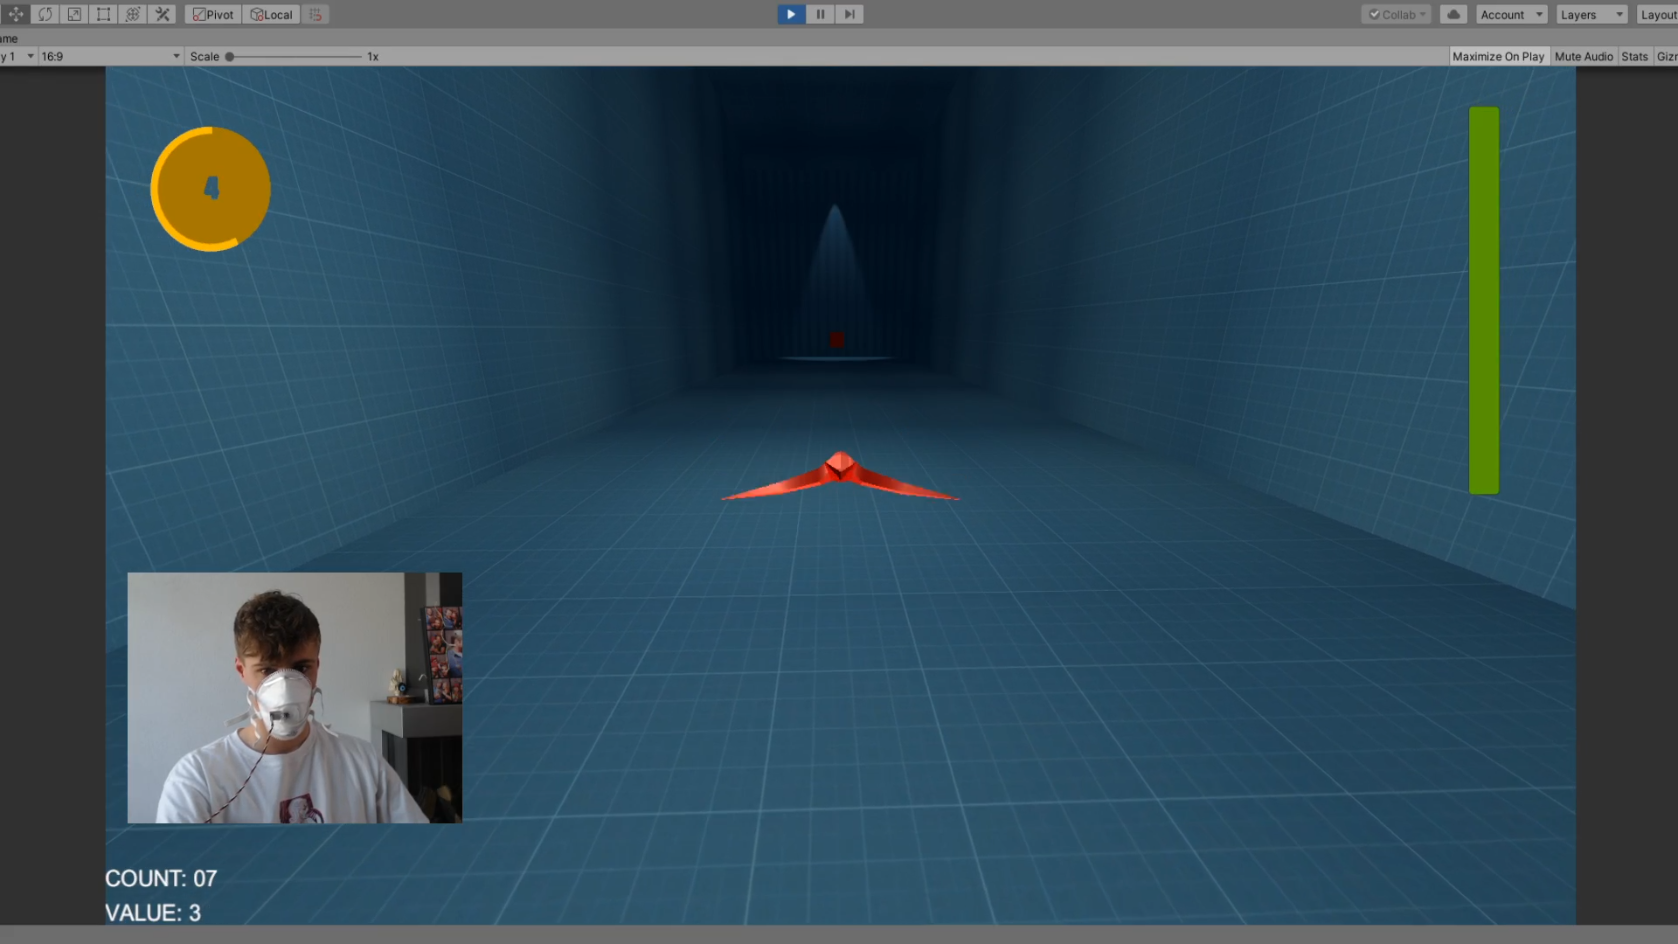This screenshot has height=944, width=1678.
Task: Click the orange countdown timer circle
Action: pyautogui.click(x=210, y=188)
